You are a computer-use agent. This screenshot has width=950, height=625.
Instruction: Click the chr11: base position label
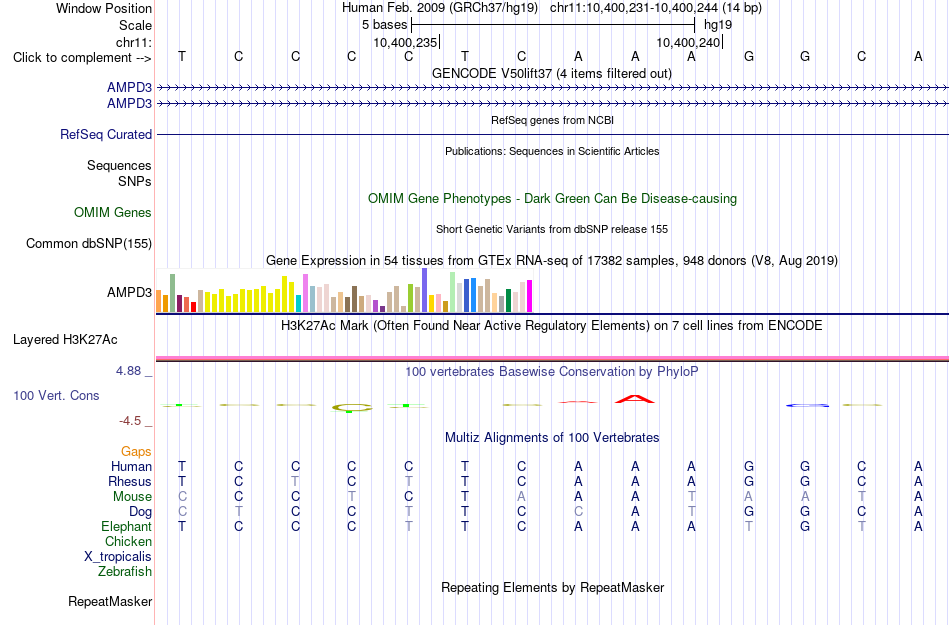pos(133,42)
